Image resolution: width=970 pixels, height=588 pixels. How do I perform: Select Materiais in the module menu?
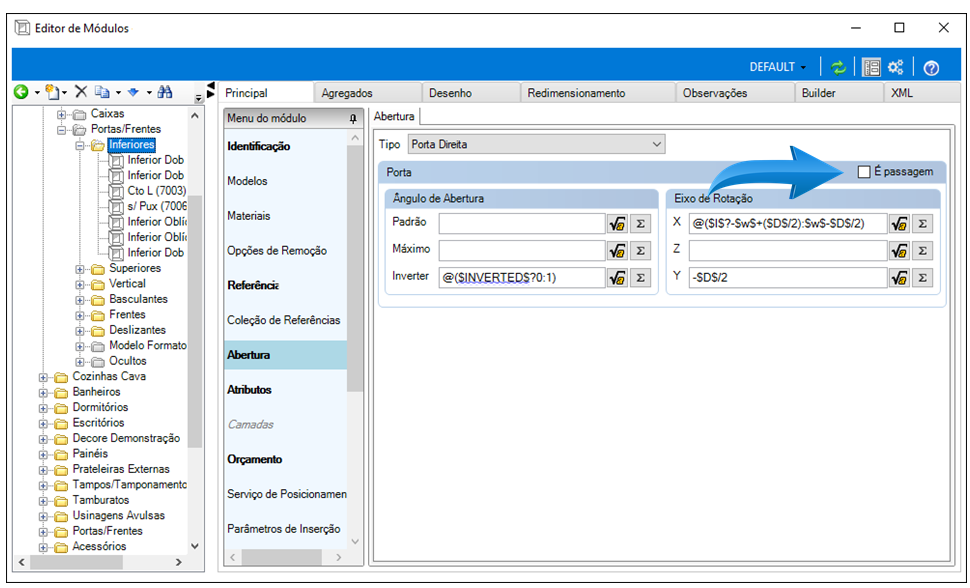[249, 216]
